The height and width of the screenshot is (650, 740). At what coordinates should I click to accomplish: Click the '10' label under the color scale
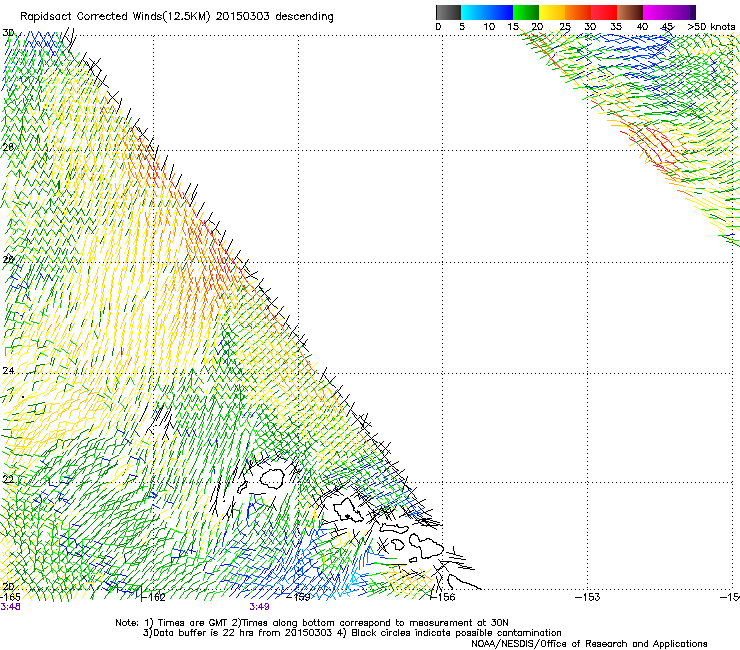pos(489,27)
